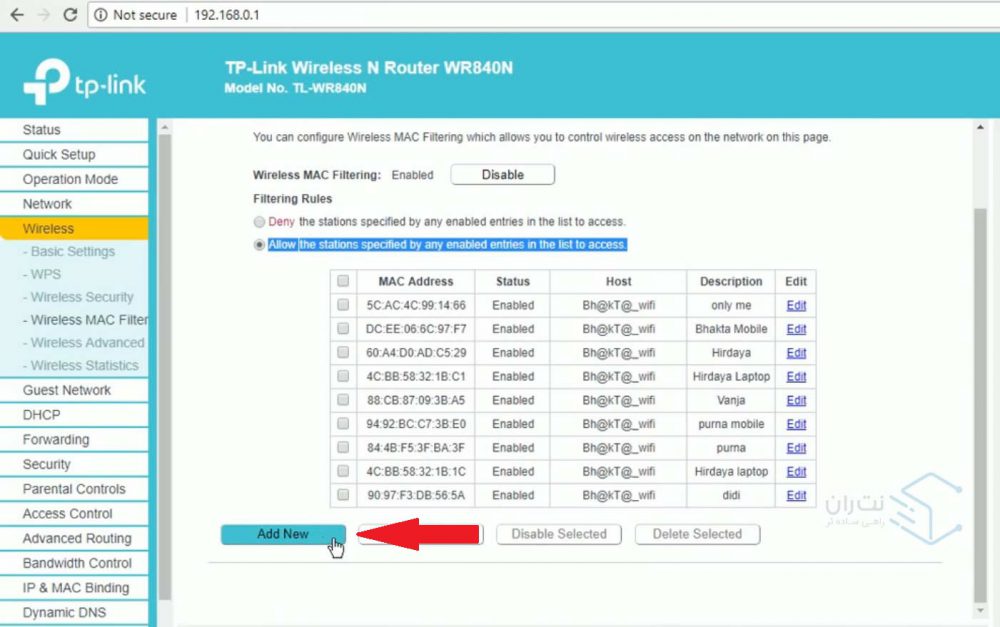Tick checkbox for the didi entry
The height and width of the screenshot is (627, 1000).
343,495
